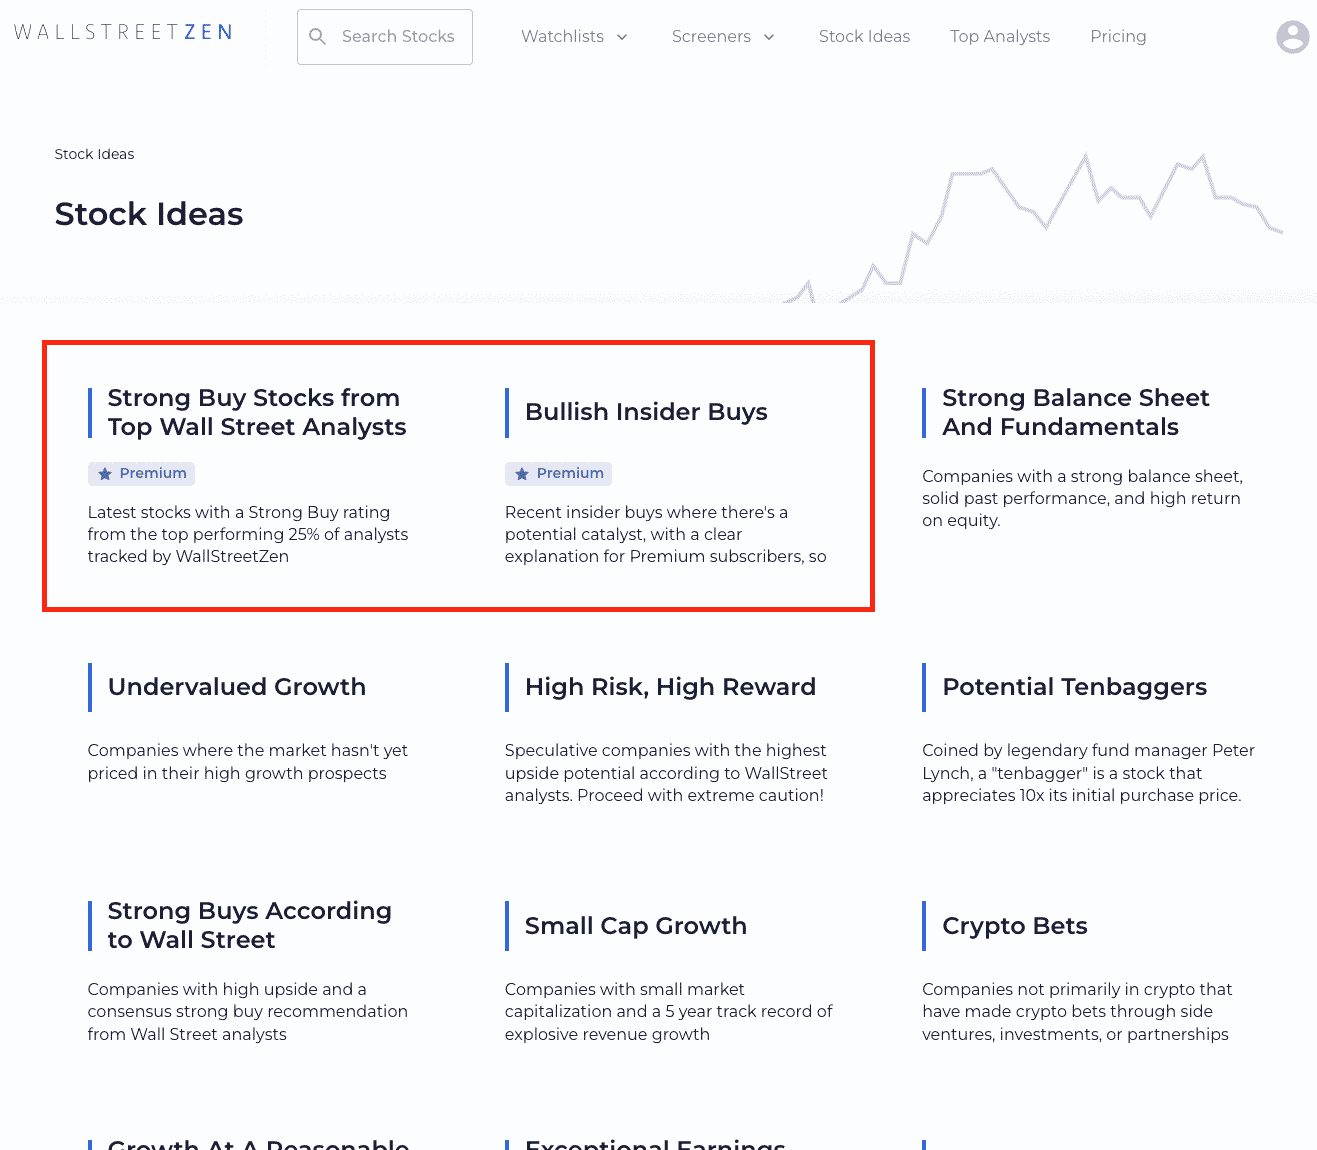Click the Premium star badge under Bullish Insider Buys

pos(558,473)
